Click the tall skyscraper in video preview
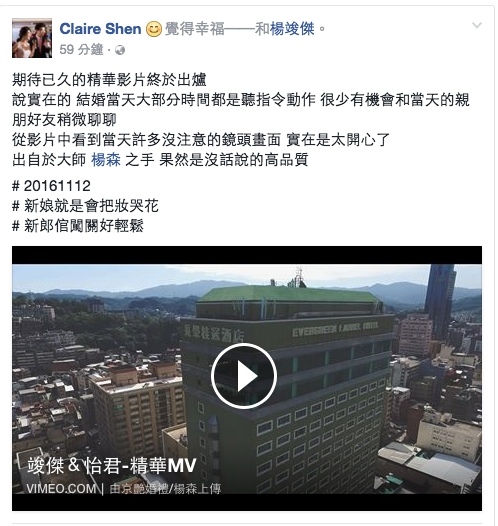 click(x=440, y=300)
